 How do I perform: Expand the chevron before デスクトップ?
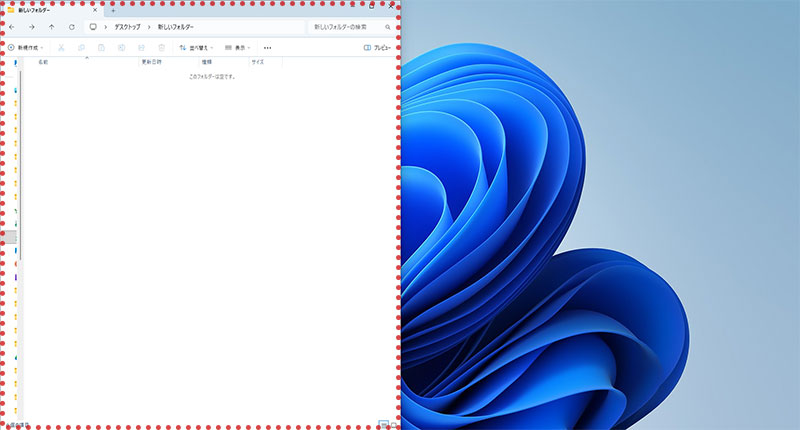click(x=106, y=27)
